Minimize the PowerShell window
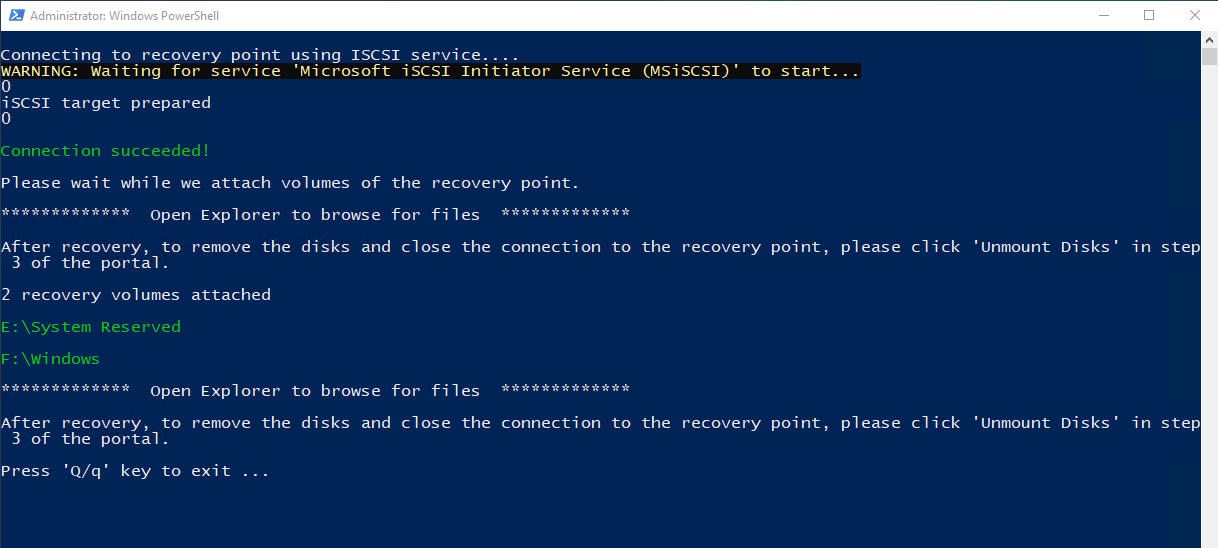1218x548 pixels. (1103, 15)
